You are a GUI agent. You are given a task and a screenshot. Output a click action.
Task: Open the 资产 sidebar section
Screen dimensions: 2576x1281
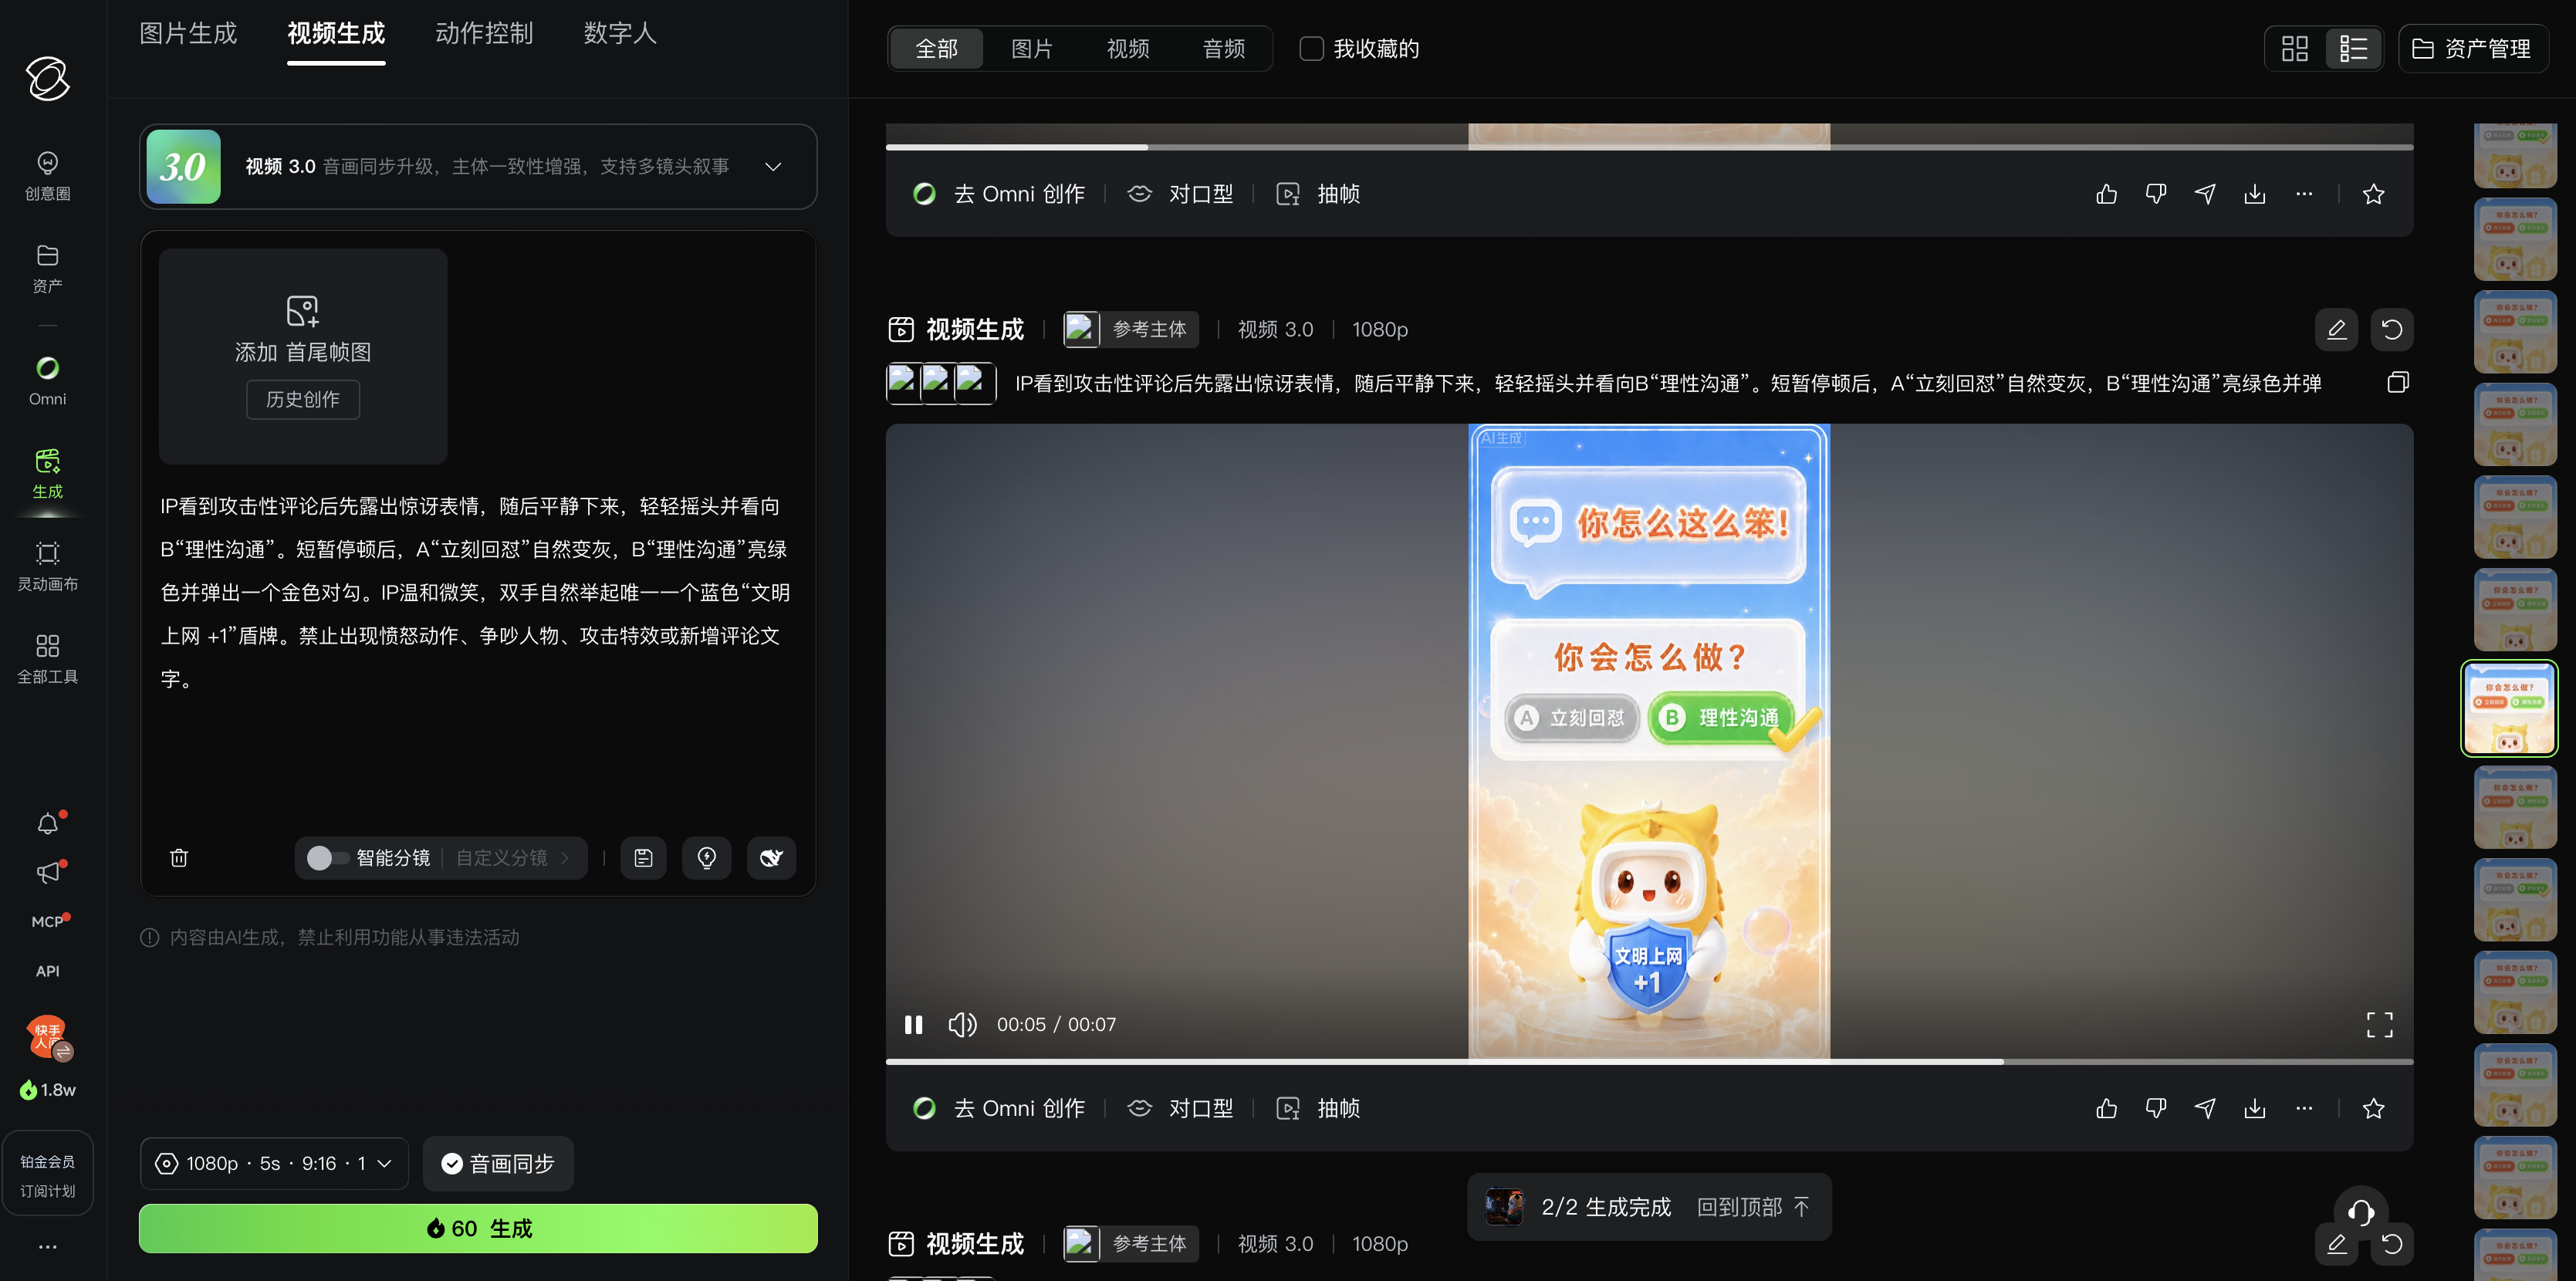point(47,268)
